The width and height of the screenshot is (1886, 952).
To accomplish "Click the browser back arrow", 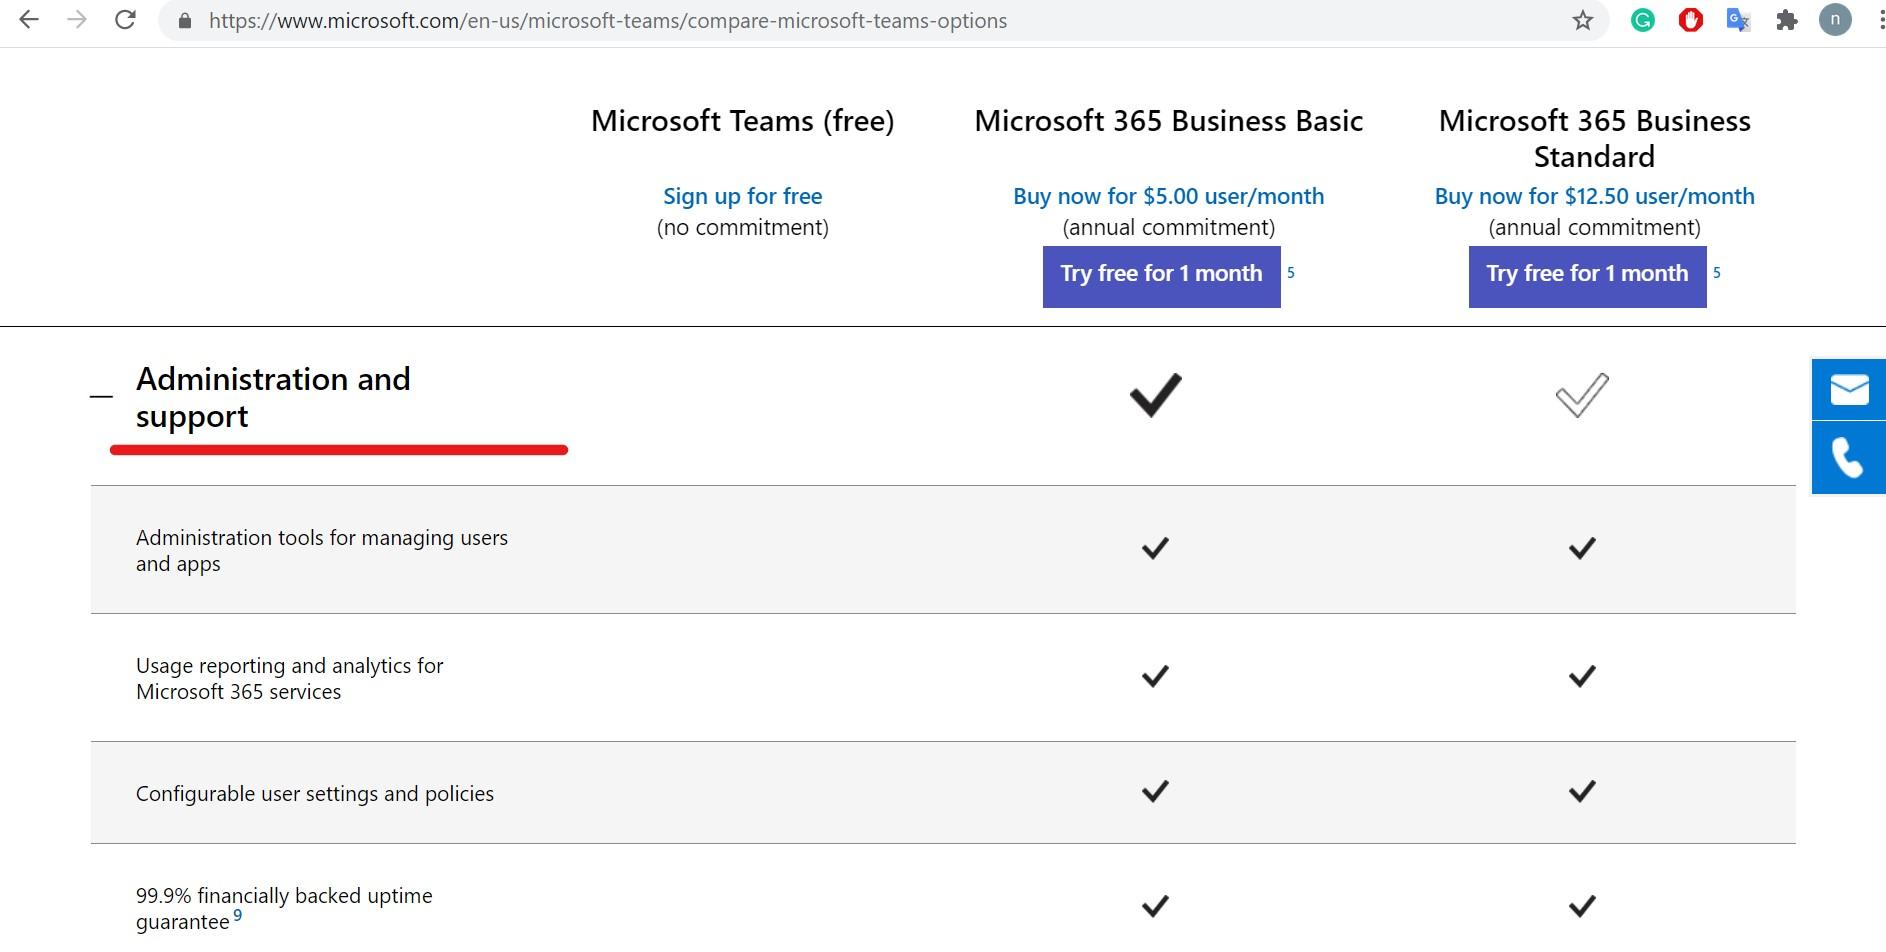I will [x=29, y=20].
